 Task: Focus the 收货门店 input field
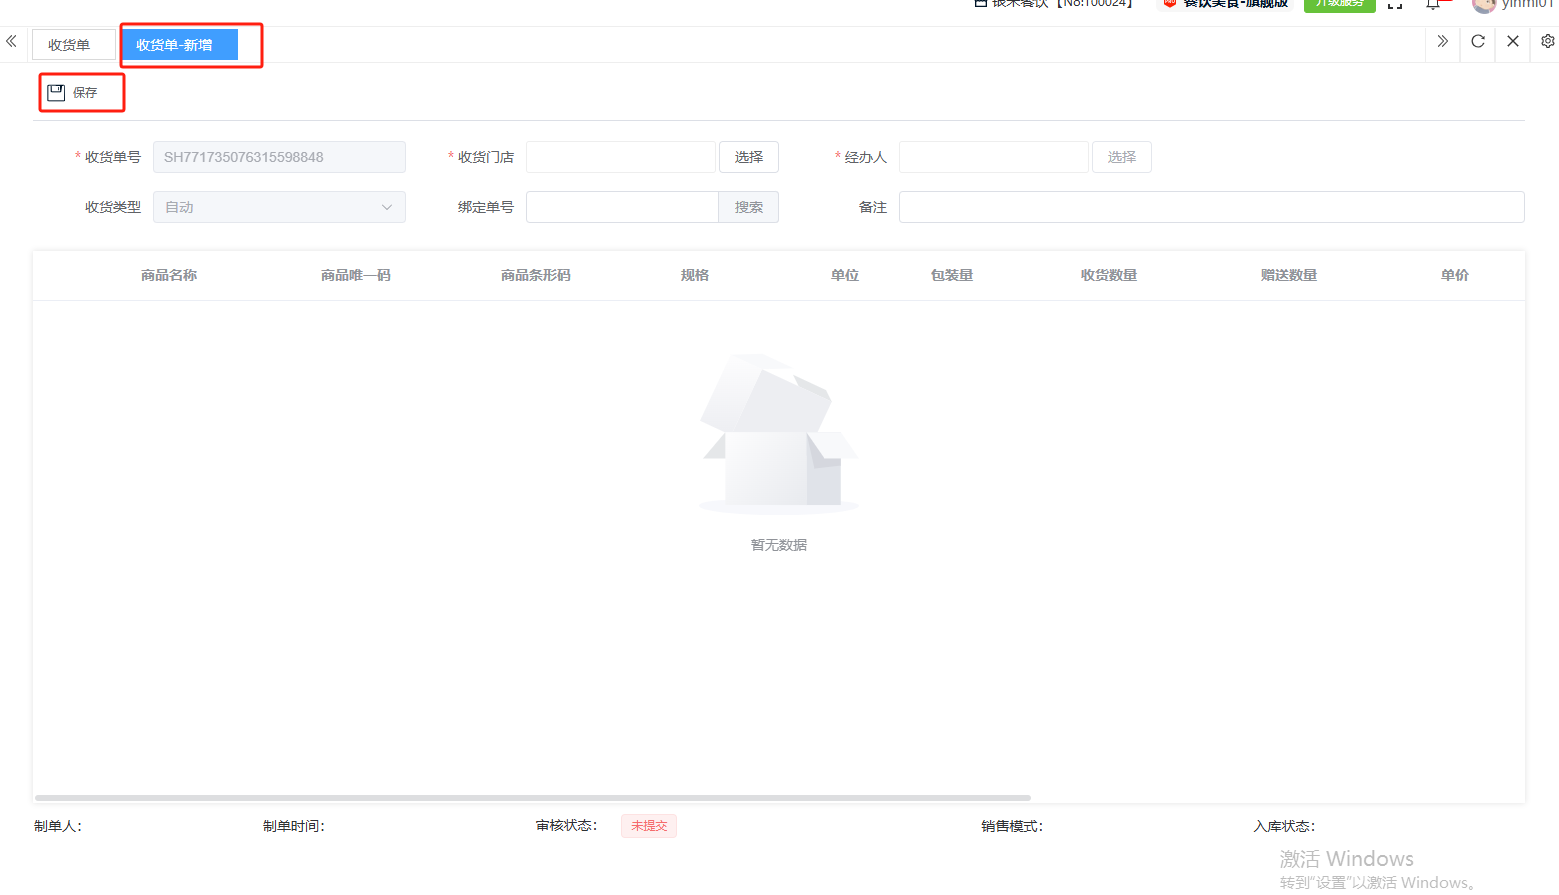pyautogui.click(x=621, y=157)
